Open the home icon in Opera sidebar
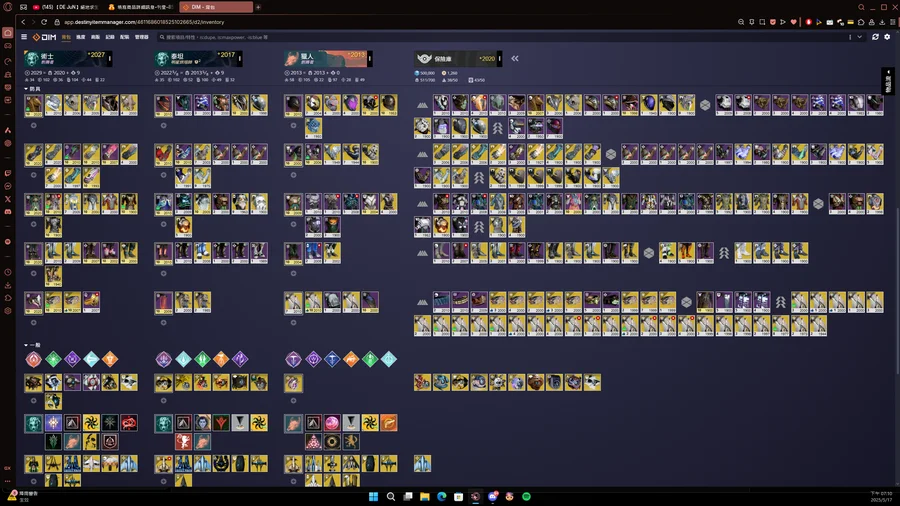The height and width of the screenshot is (506, 900). 8,33
